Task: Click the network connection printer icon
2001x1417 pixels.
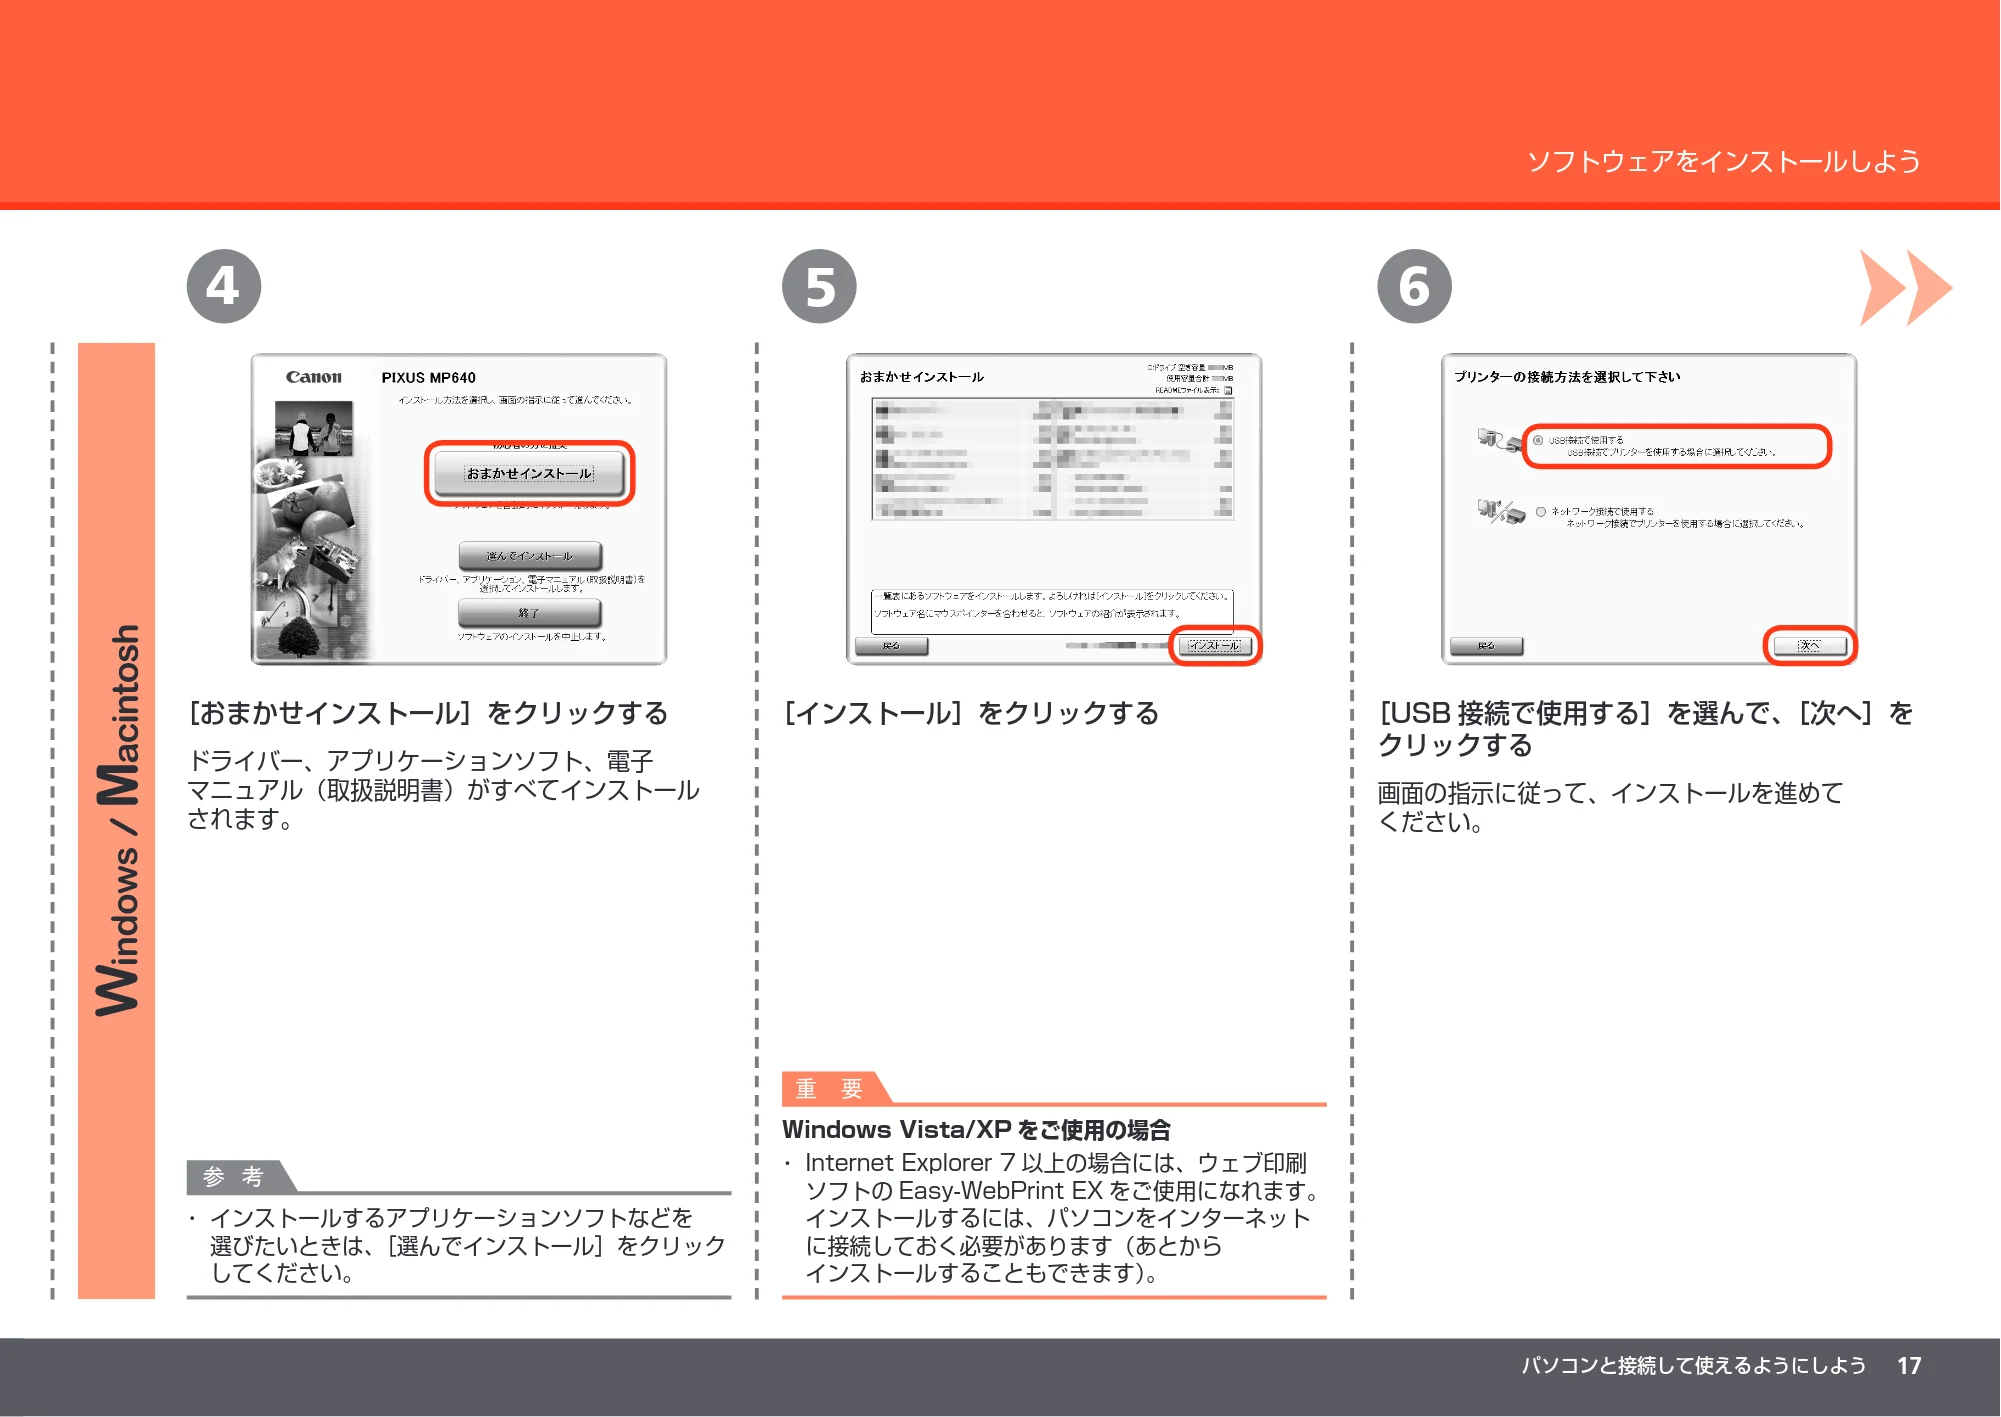Action: 1500,511
